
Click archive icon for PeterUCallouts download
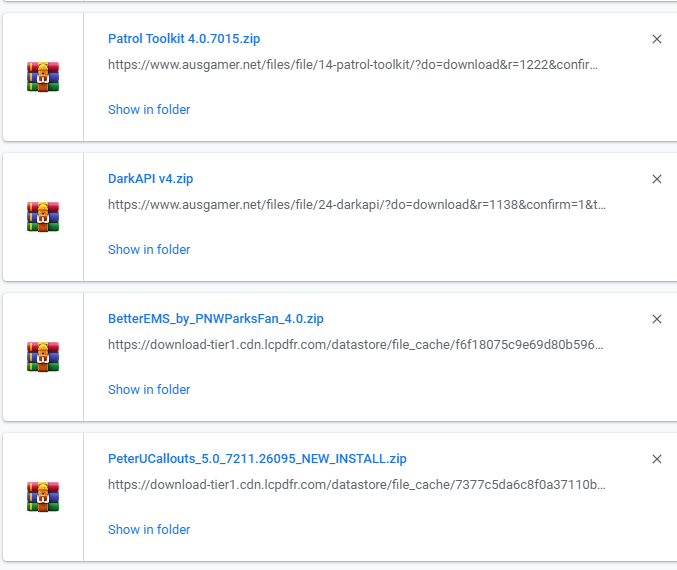(x=43, y=497)
